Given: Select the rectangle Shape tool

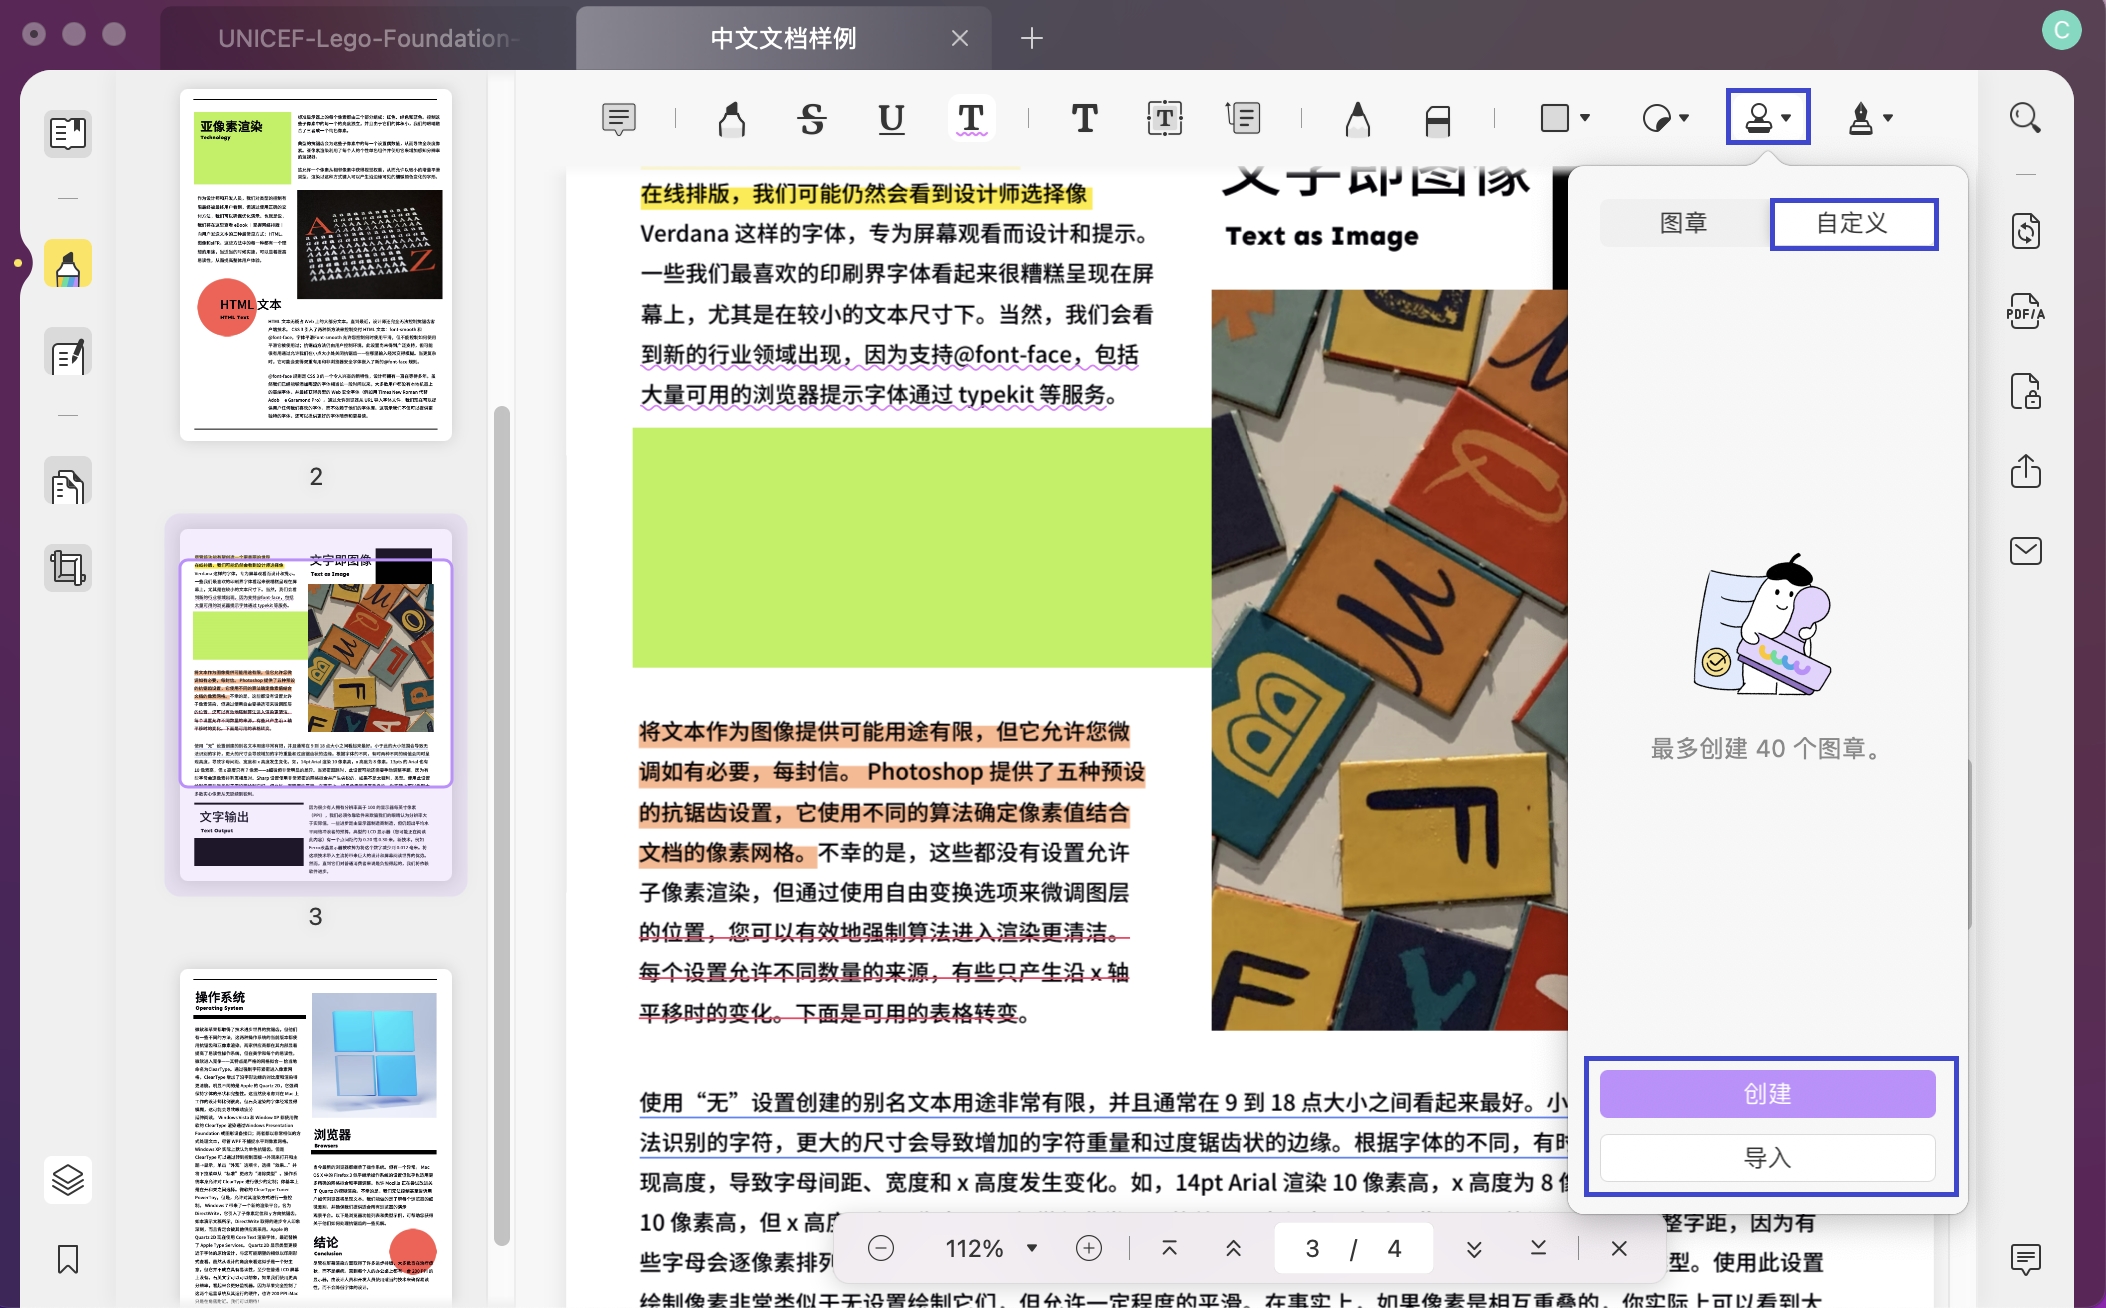Looking at the screenshot, I should [x=1555, y=118].
